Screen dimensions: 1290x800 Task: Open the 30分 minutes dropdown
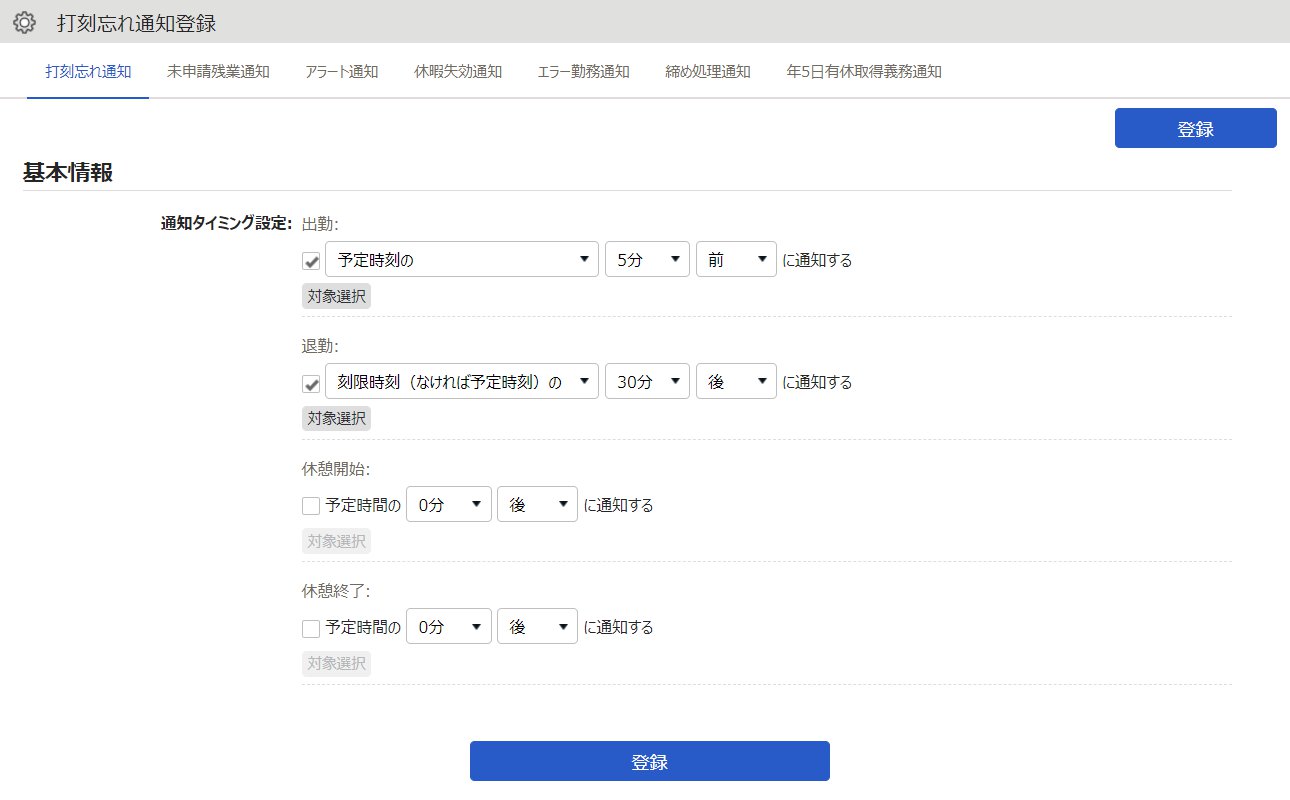point(648,381)
